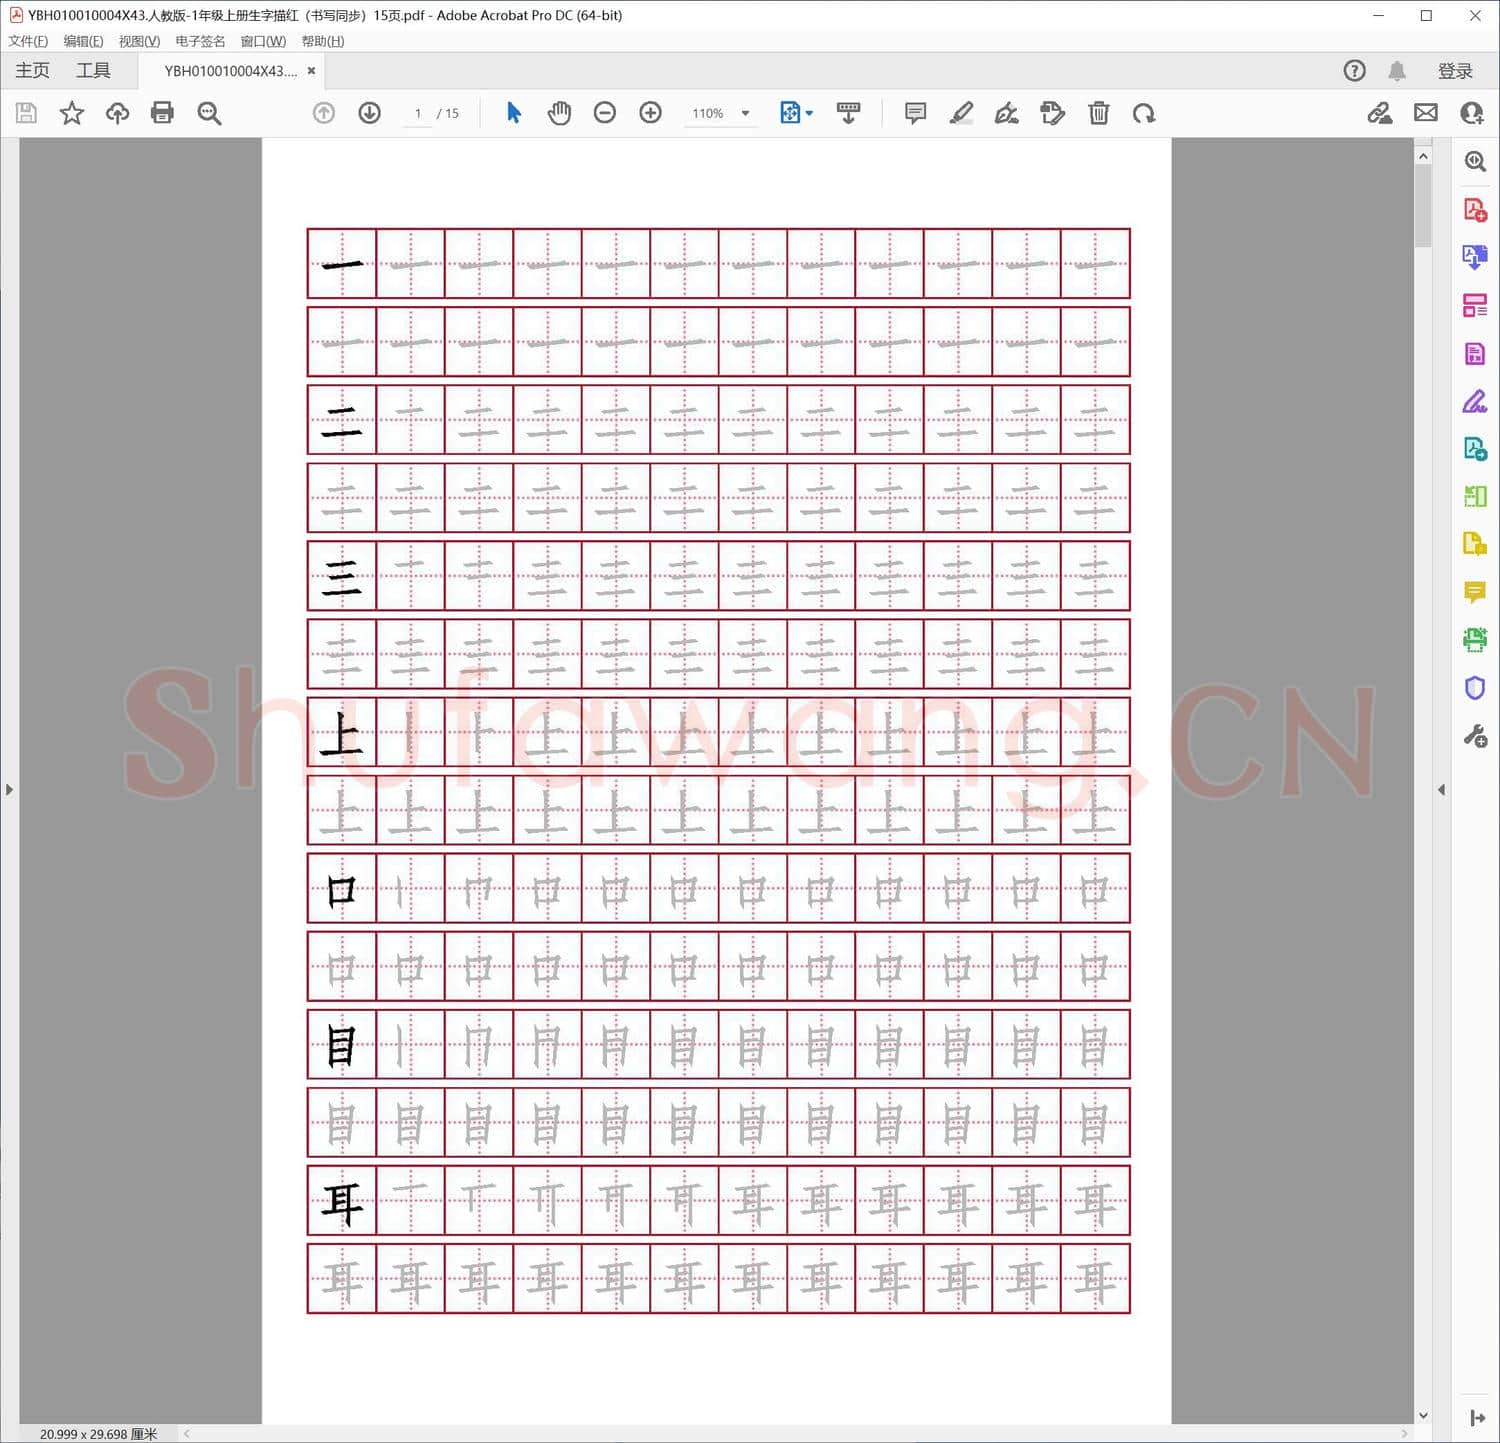Click the bold 耳 model character
Screen dimensions: 1500x1443
tap(342, 1203)
